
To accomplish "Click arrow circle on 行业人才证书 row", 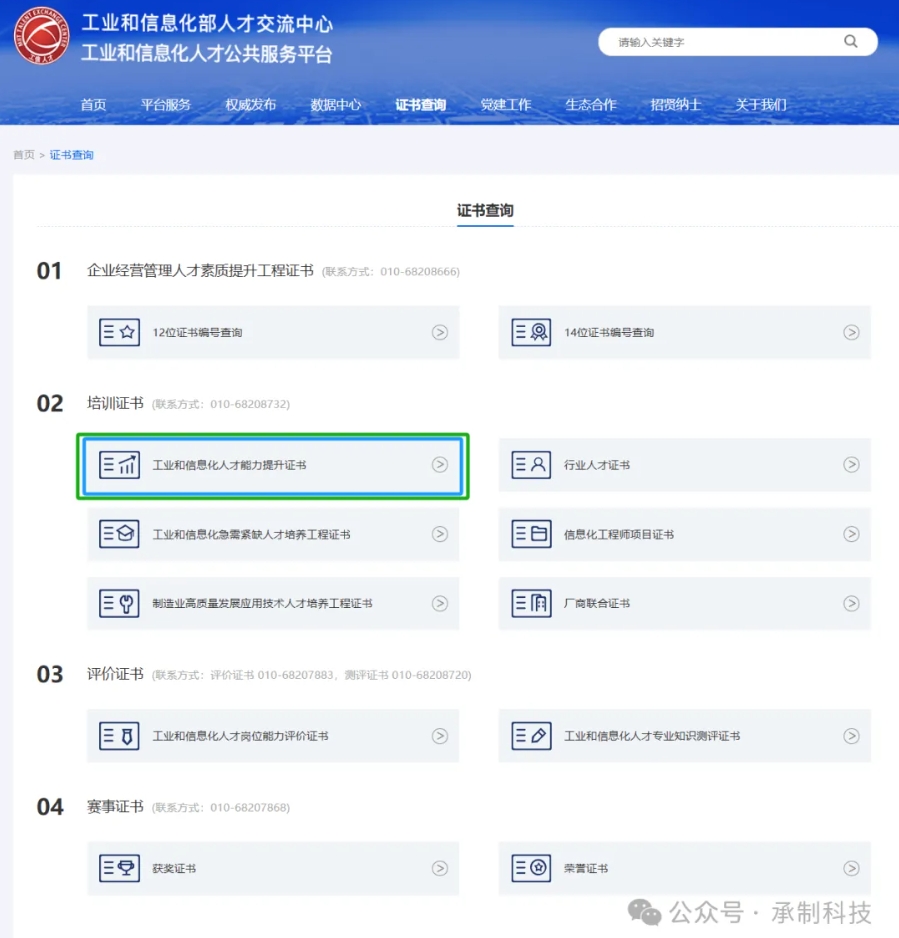I will click(851, 465).
